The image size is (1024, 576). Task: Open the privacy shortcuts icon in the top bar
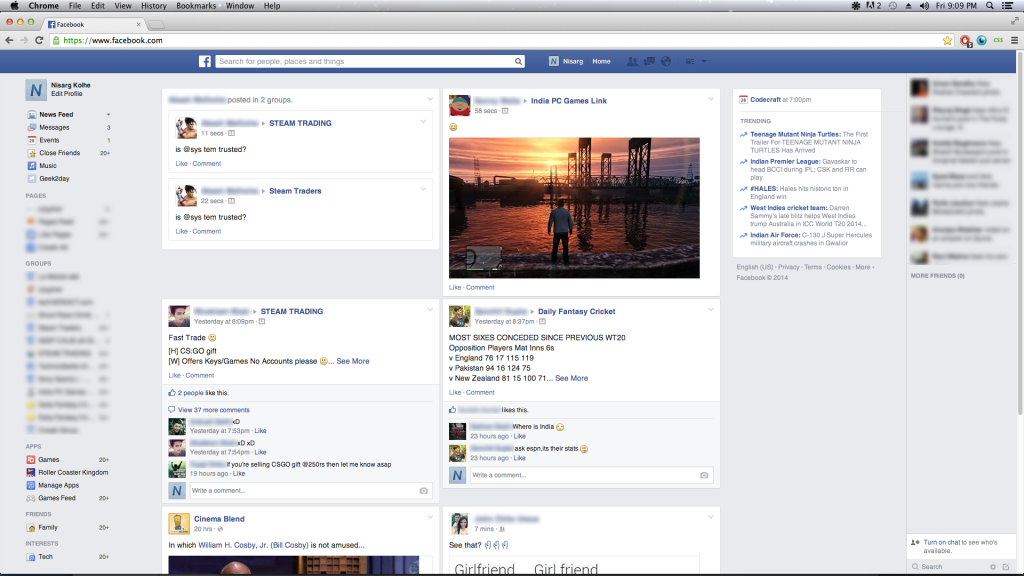coord(690,61)
